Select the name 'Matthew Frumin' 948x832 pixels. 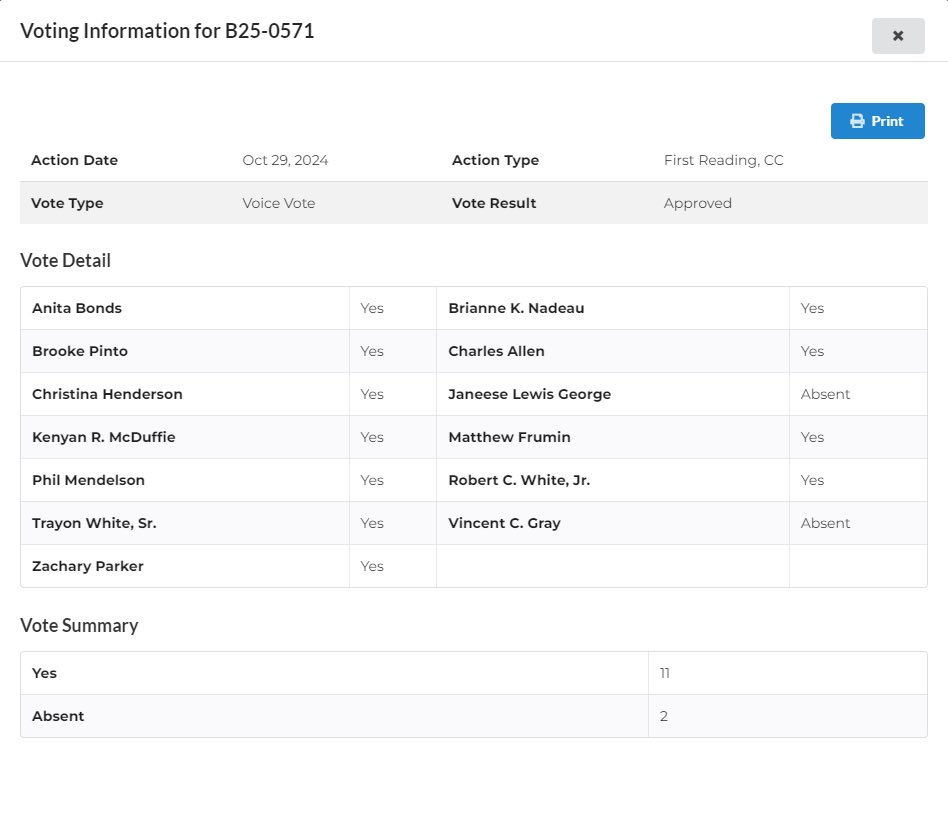point(509,437)
